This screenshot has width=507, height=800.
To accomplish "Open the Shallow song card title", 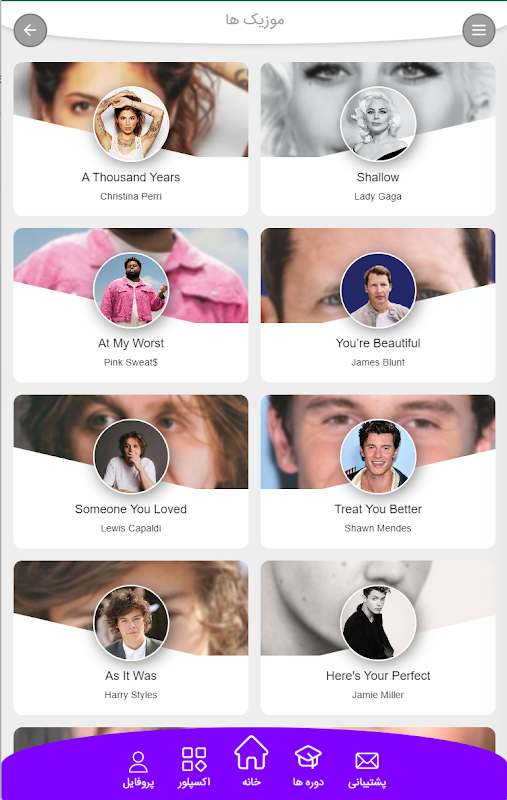I will click(378, 177).
